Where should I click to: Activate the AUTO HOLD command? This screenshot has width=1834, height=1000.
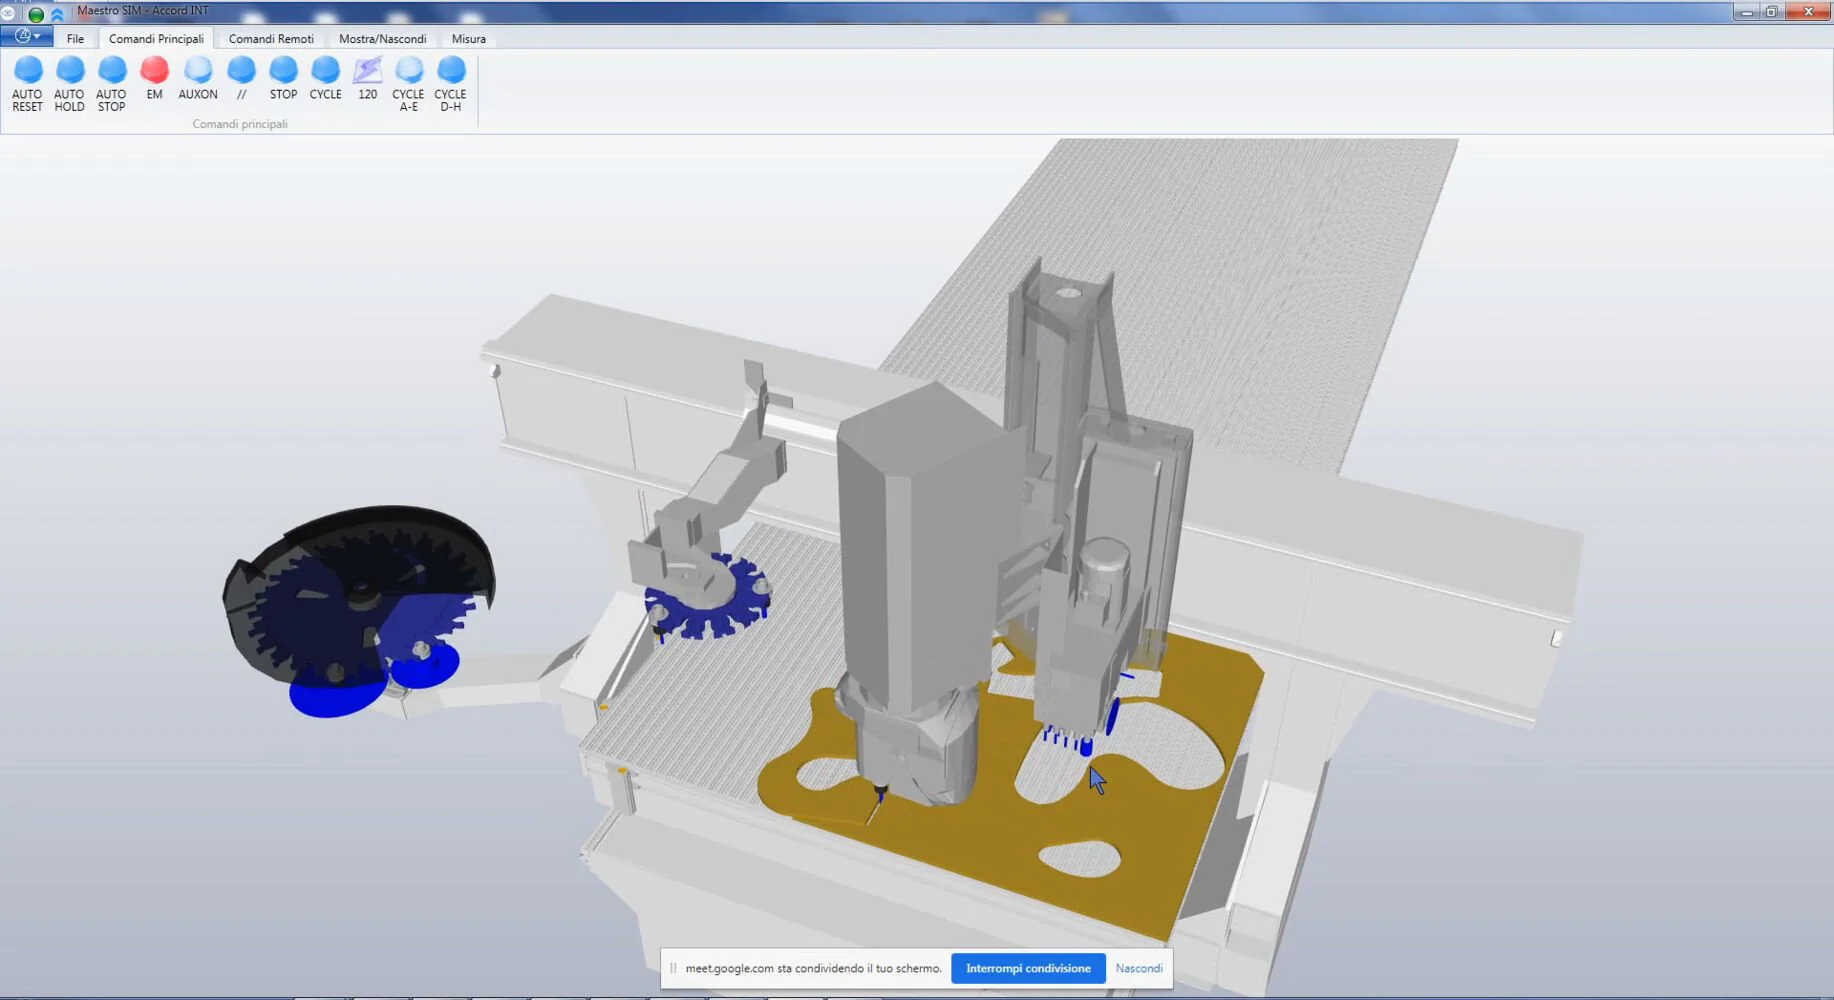69,71
